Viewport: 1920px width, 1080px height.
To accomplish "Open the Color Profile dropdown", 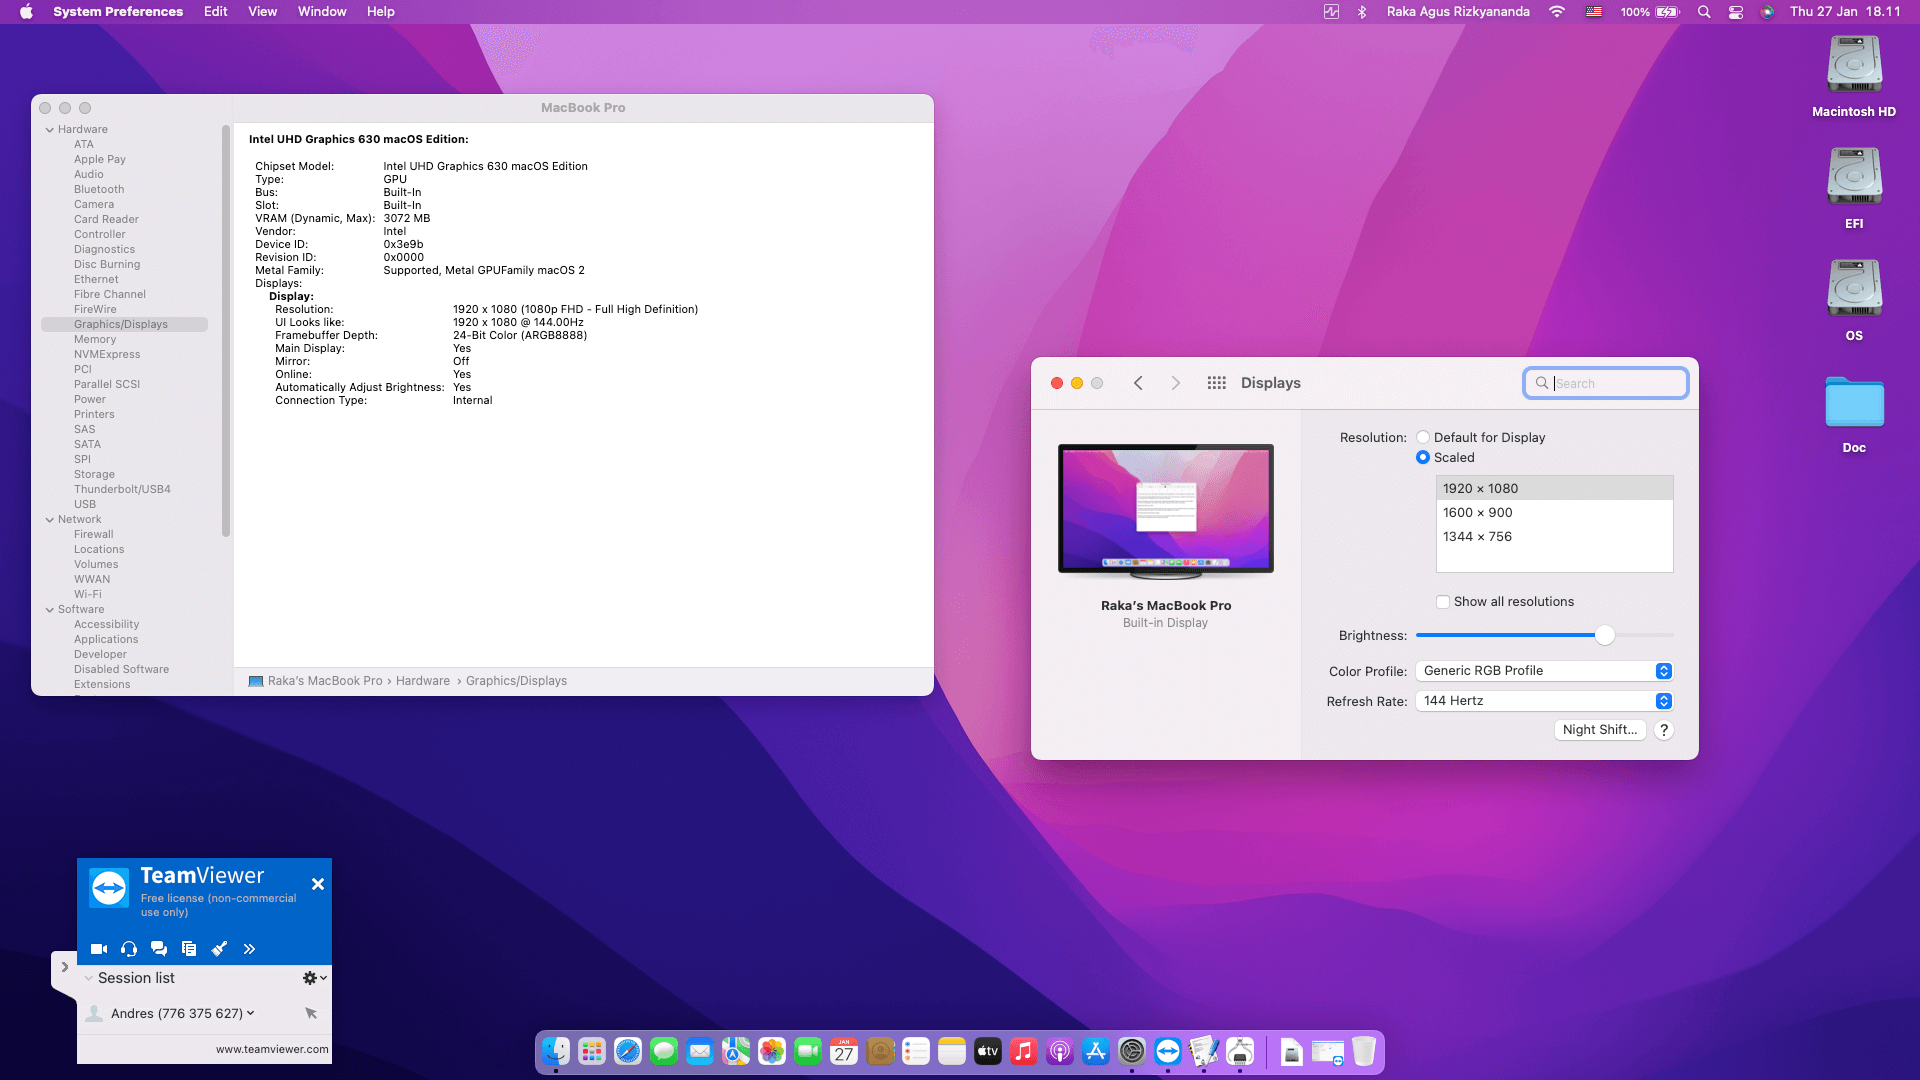I will point(1544,671).
